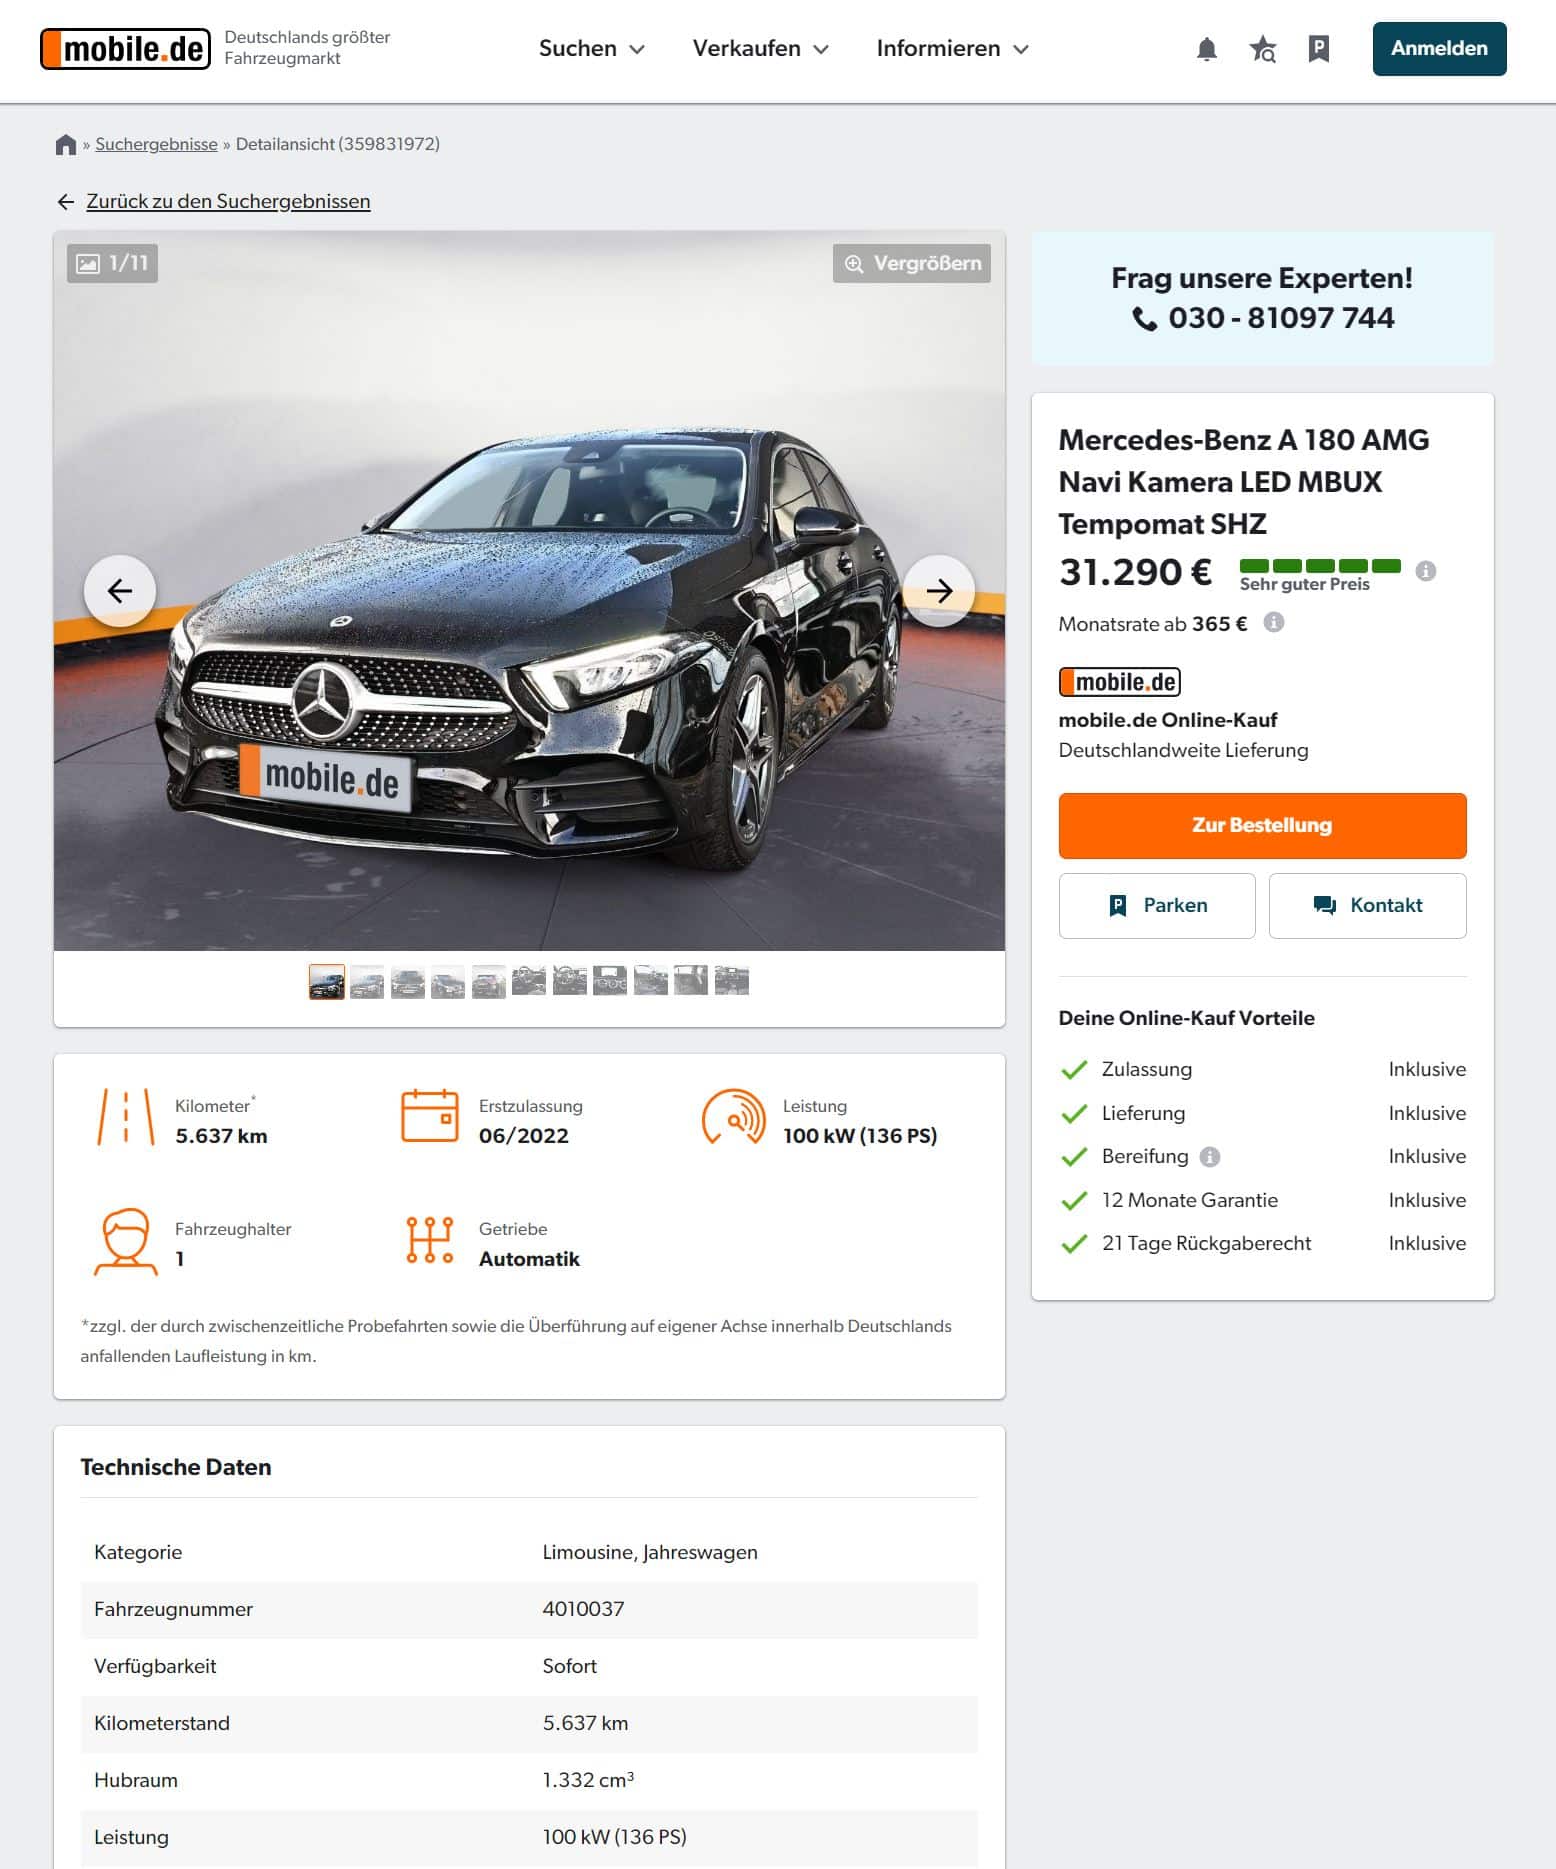Follow Zurück zu den Suchergebnissen link

point(228,201)
